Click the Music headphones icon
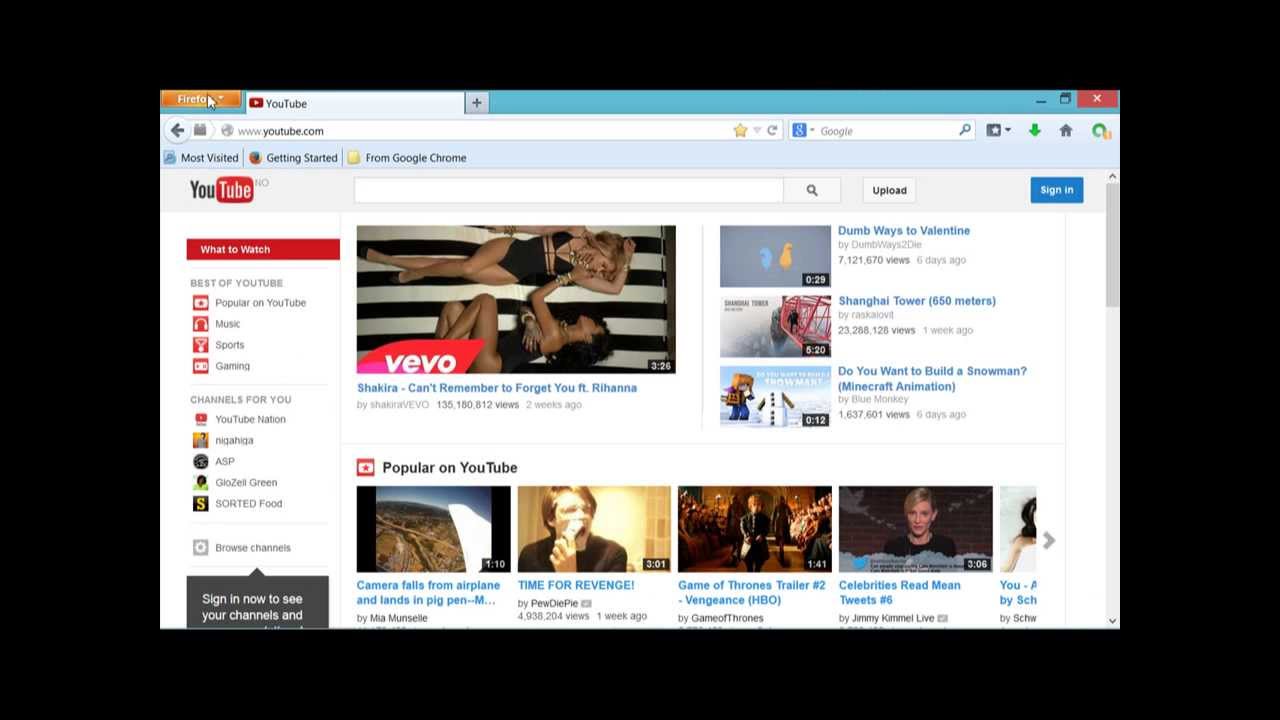Screen dimensions: 1280x720 coord(201,324)
